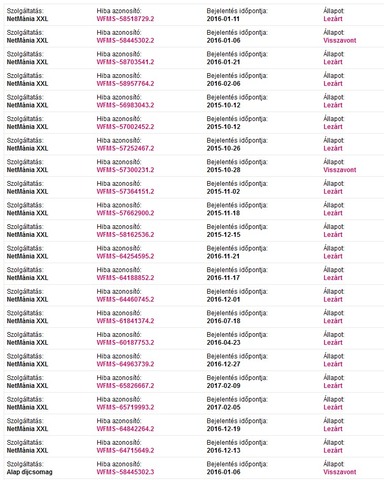Open fault ID reported on 2016-01-21

[x=125, y=62]
